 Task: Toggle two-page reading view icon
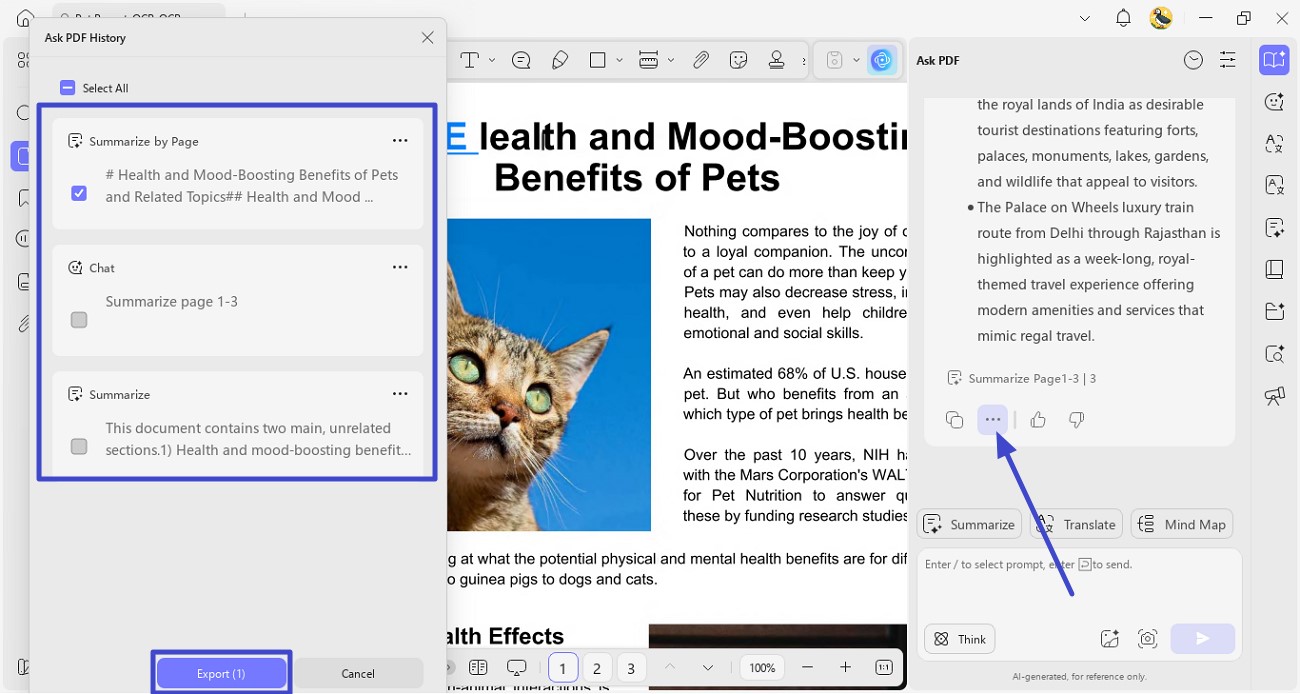[478, 667]
